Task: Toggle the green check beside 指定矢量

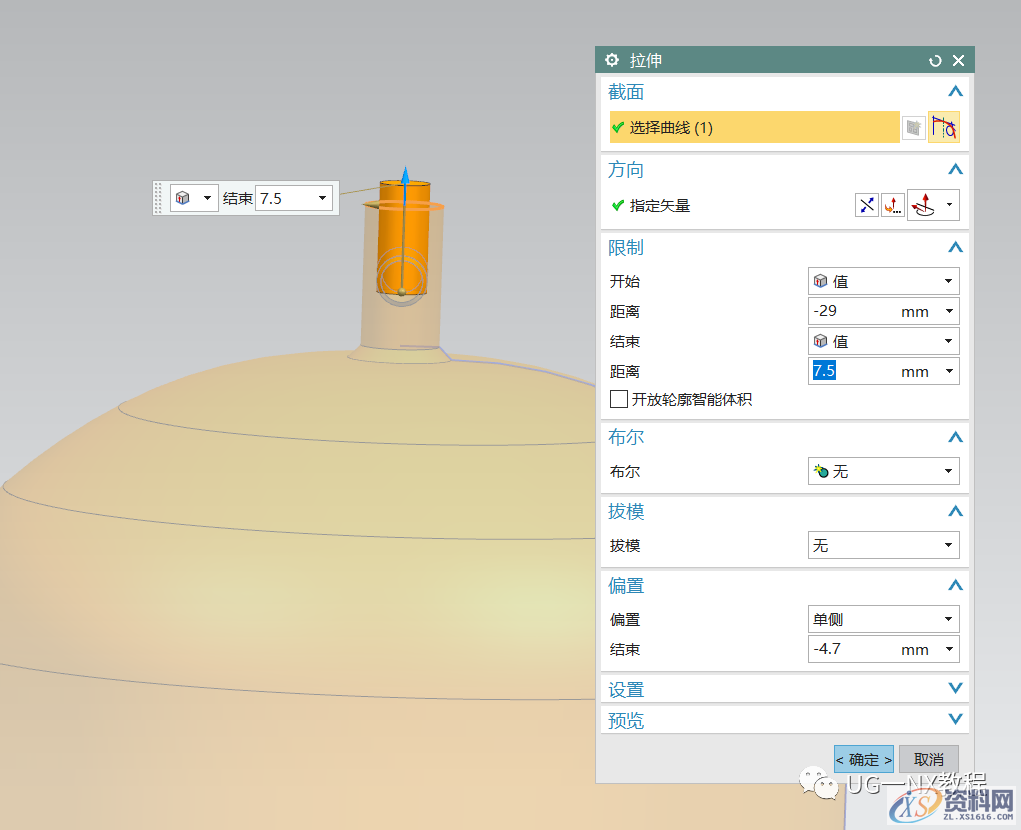Action: 620,205
